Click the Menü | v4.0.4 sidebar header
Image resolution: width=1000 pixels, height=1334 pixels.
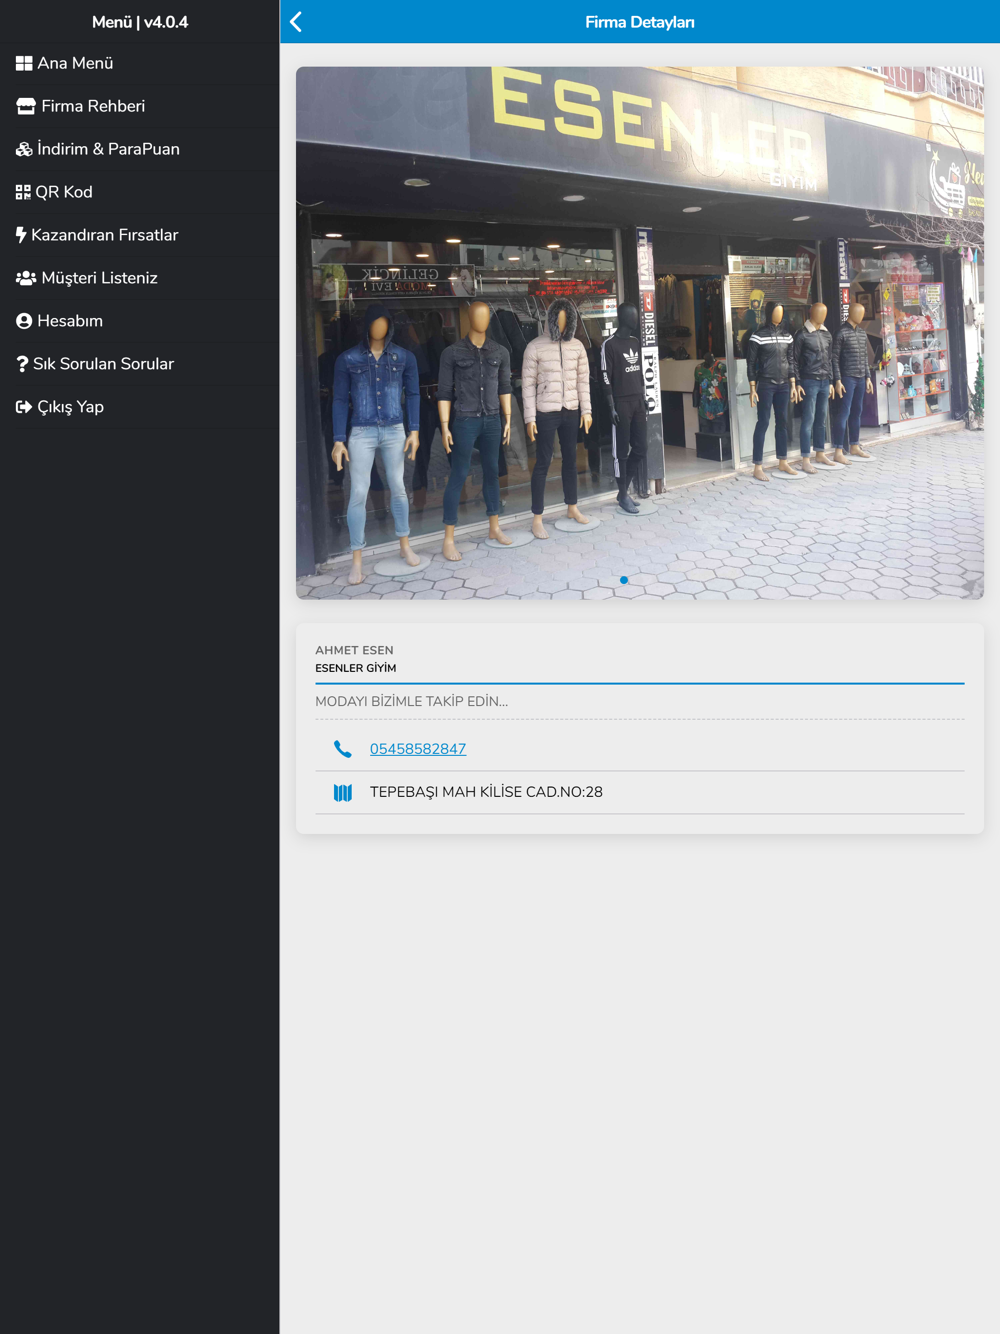140,22
